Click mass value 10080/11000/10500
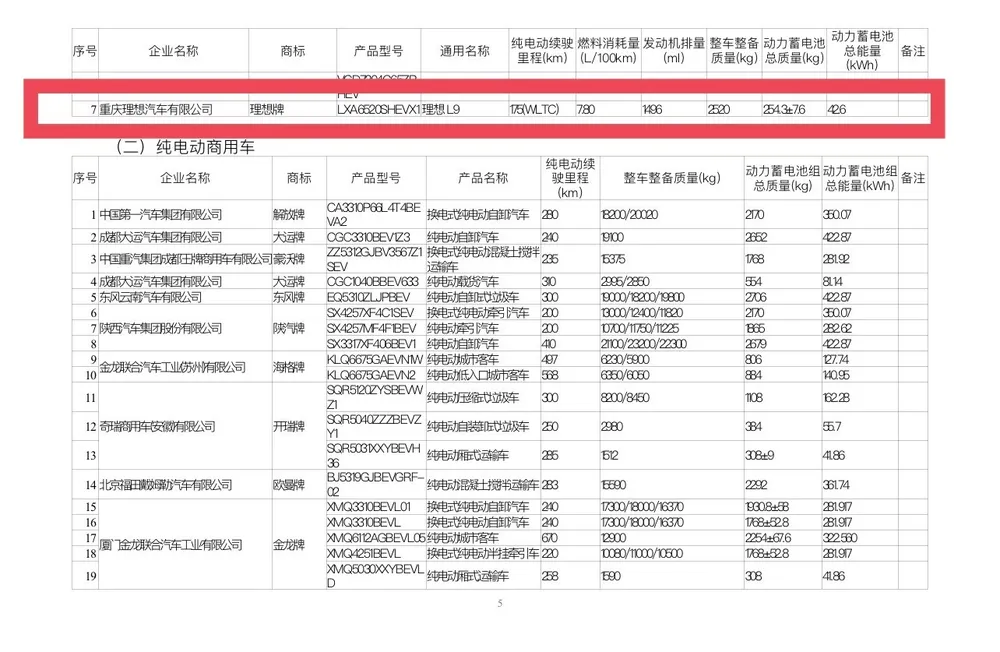The width and height of the screenshot is (1000, 652). coord(642,554)
